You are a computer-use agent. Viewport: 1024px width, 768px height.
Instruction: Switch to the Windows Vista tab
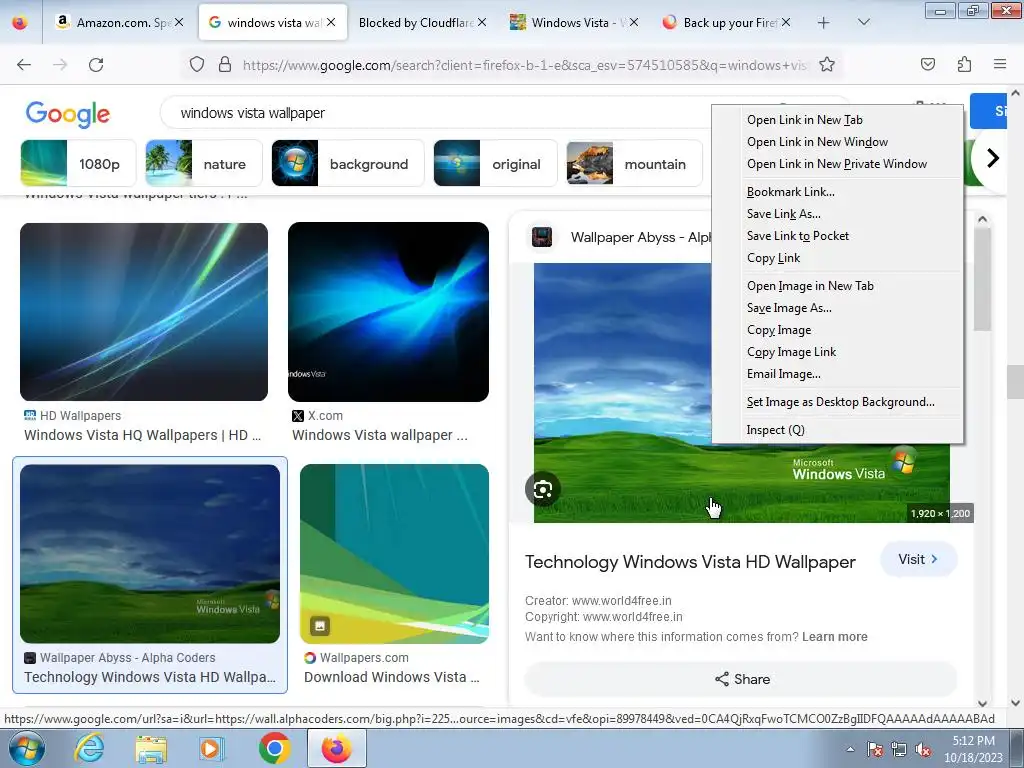[x=575, y=22]
